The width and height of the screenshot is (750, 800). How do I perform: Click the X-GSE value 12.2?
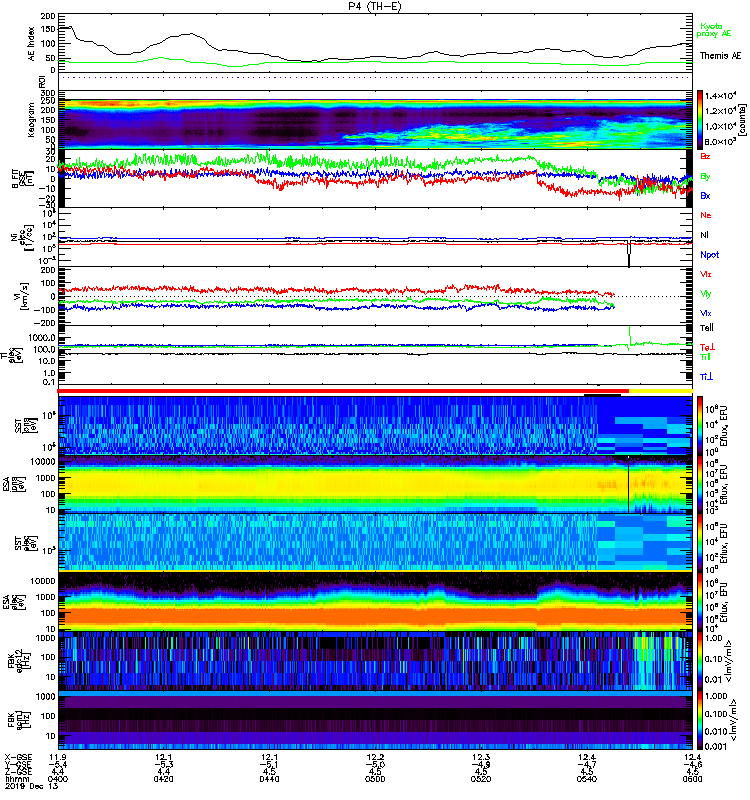click(x=375, y=757)
